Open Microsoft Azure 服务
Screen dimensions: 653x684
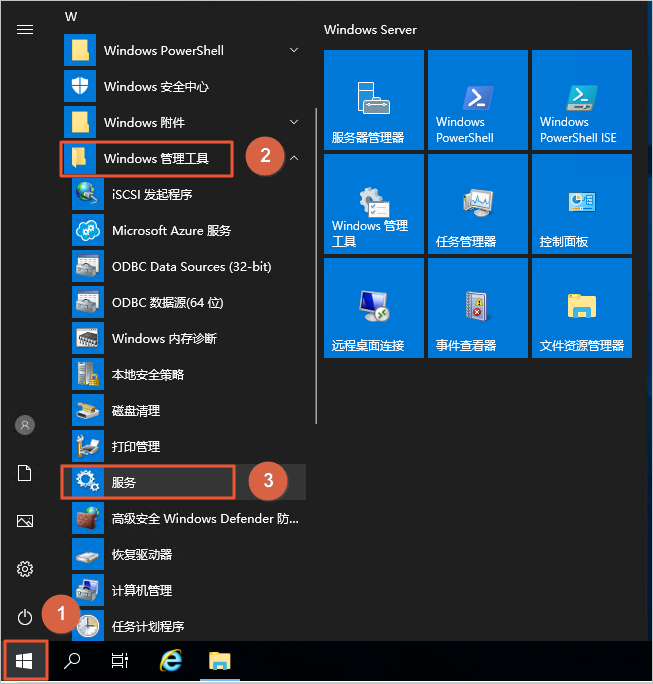pyautogui.click(x=170, y=230)
